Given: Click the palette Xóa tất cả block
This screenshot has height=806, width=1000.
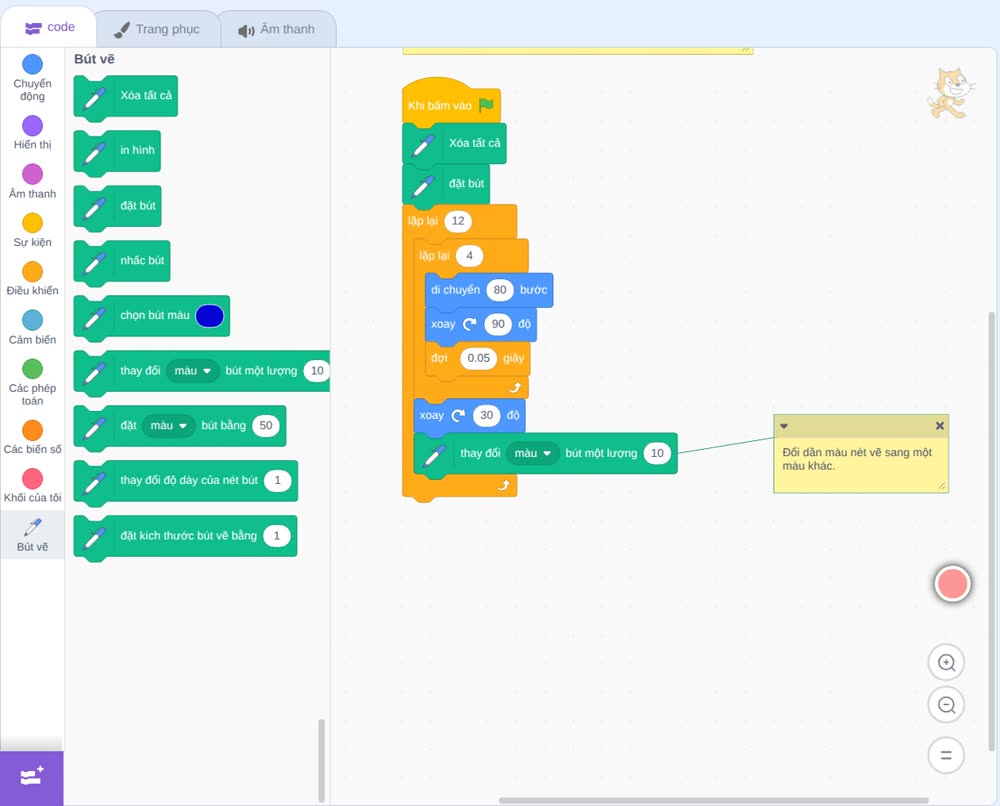Looking at the screenshot, I should click(126, 96).
